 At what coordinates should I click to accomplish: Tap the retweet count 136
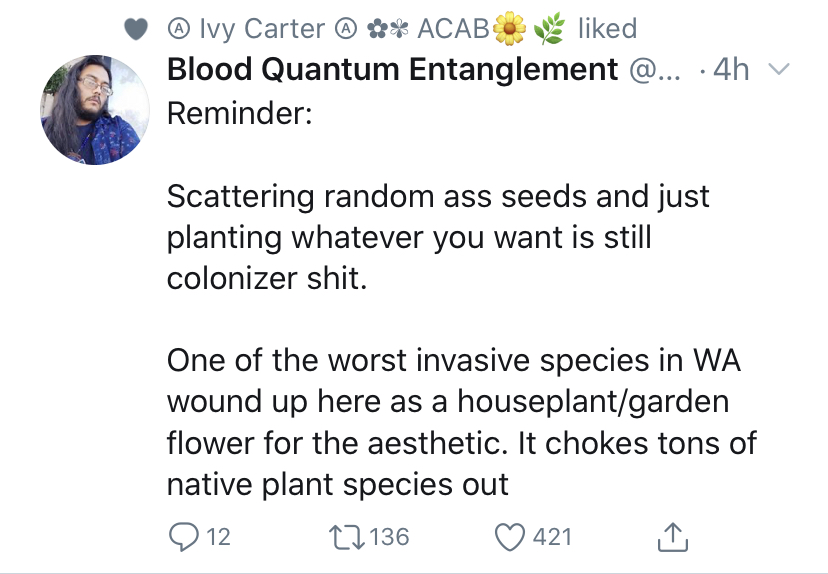click(389, 537)
